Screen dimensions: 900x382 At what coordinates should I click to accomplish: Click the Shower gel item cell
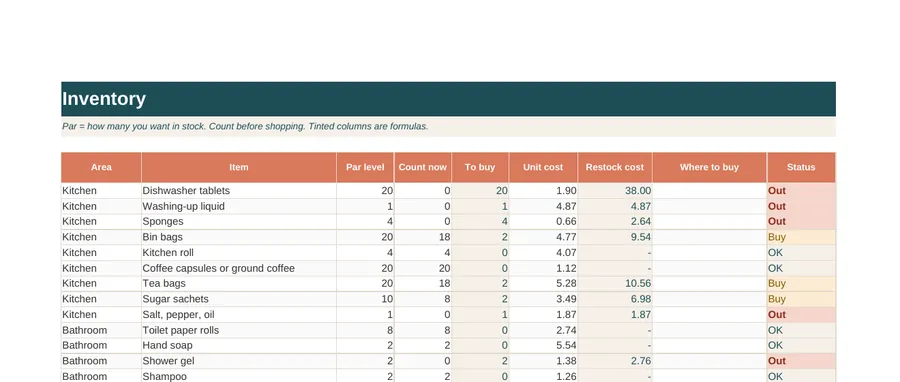(239, 361)
